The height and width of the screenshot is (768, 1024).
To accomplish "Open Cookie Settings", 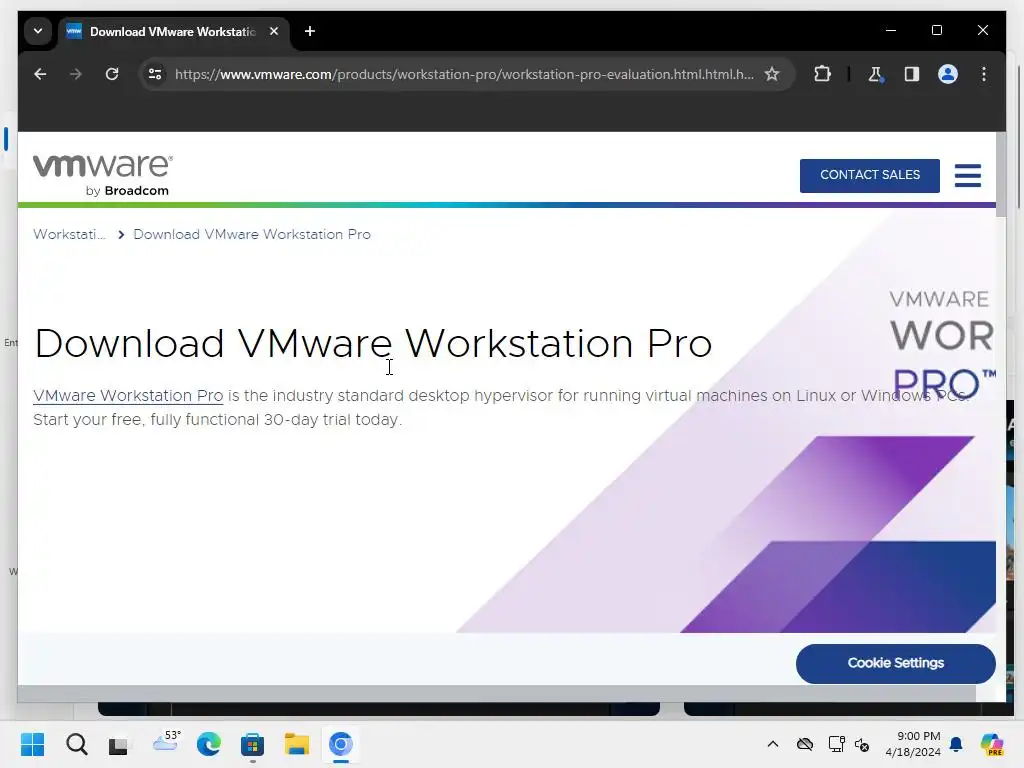I will pyautogui.click(x=895, y=664).
